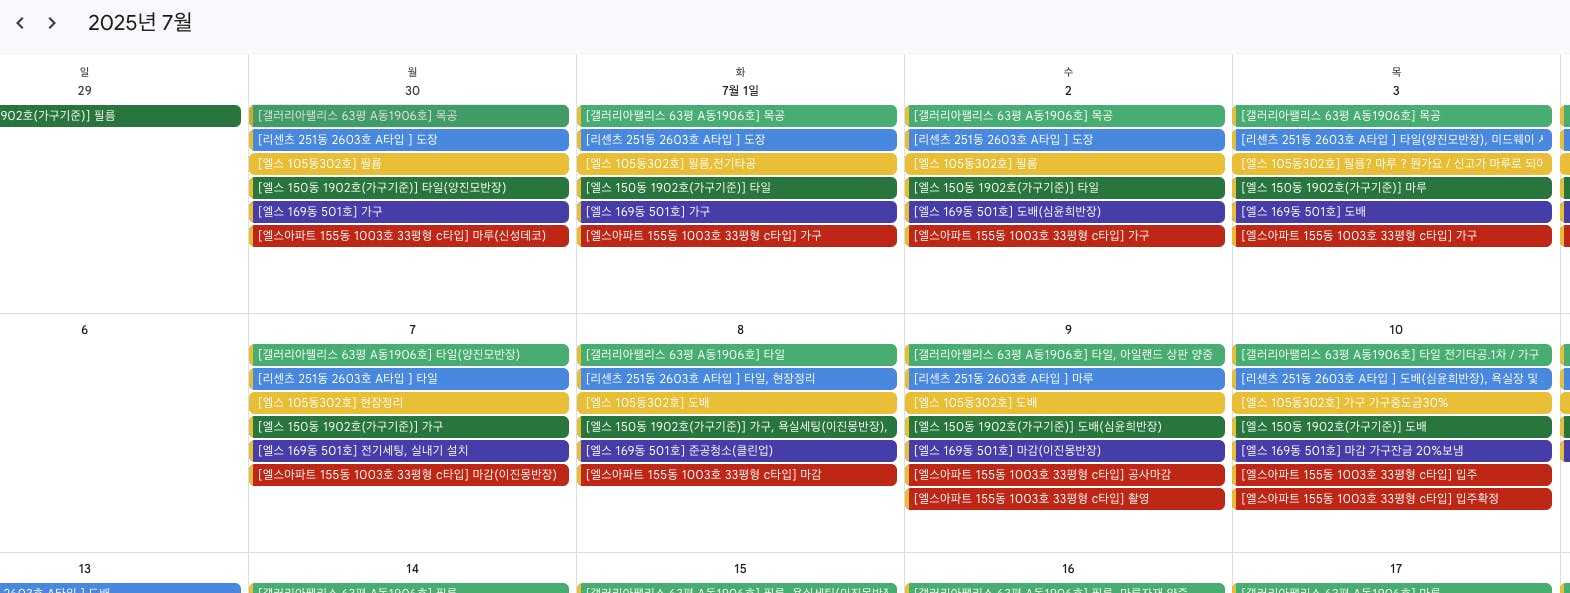Open July 8 리센츠 타일, 현장정리 event
Screen dimensions: 1570x593
tap(737, 379)
